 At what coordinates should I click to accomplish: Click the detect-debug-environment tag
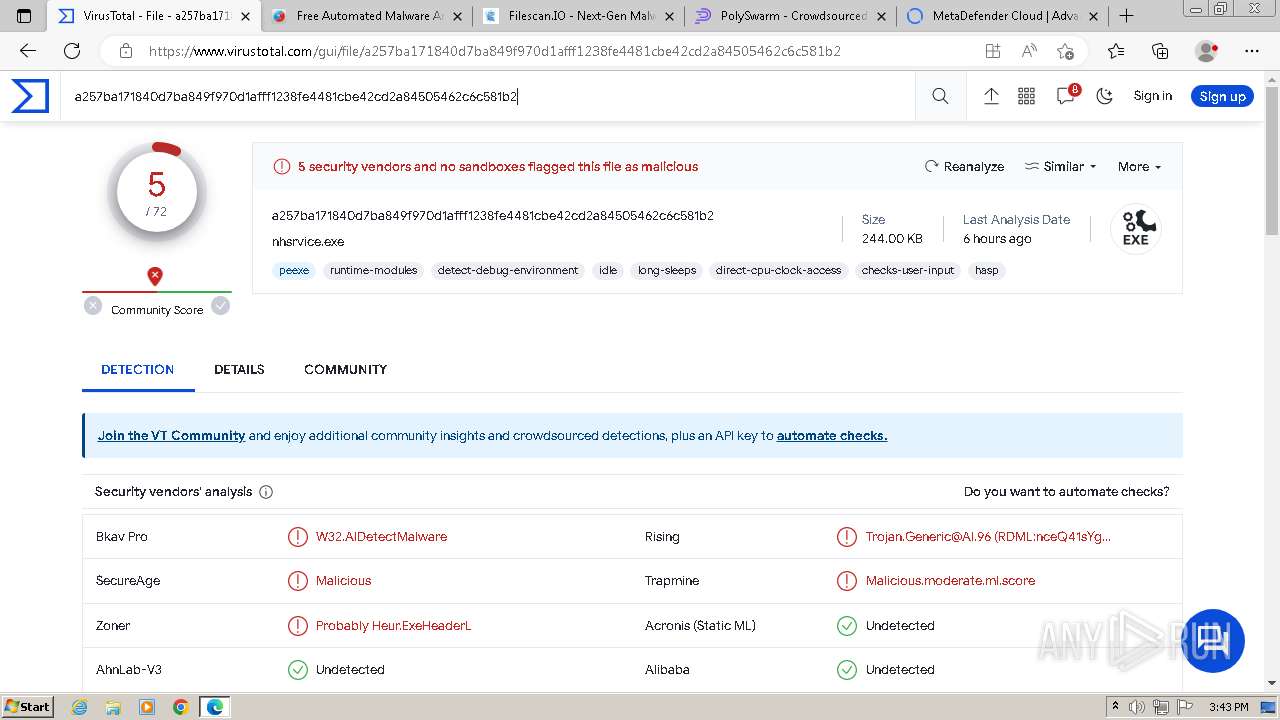tap(508, 270)
